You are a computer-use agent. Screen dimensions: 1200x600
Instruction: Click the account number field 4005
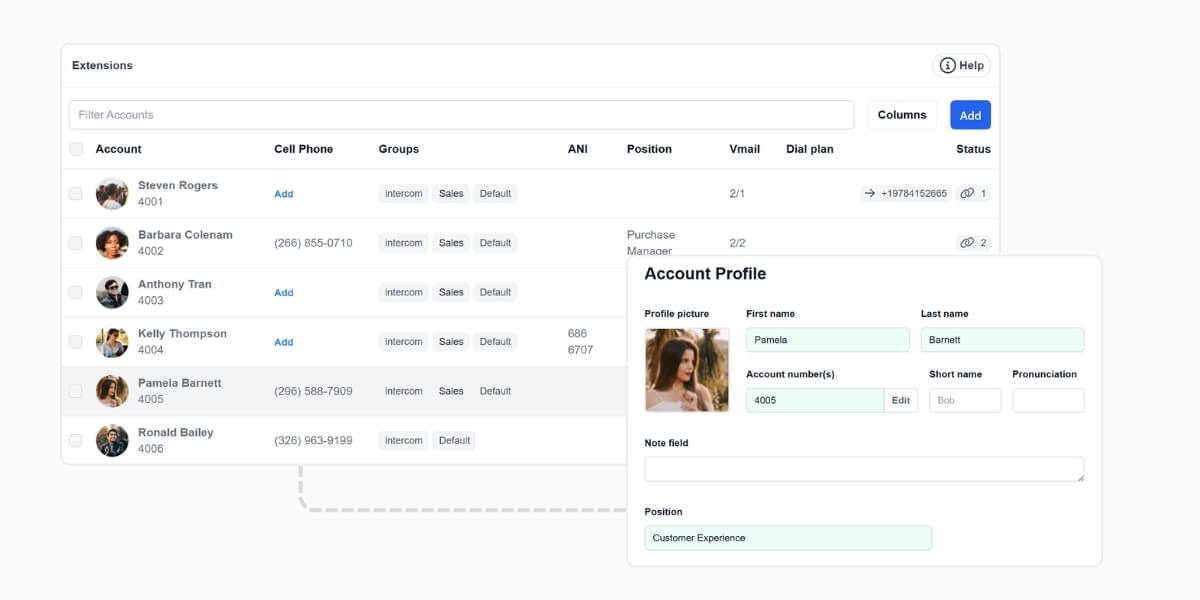coord(815,400)
